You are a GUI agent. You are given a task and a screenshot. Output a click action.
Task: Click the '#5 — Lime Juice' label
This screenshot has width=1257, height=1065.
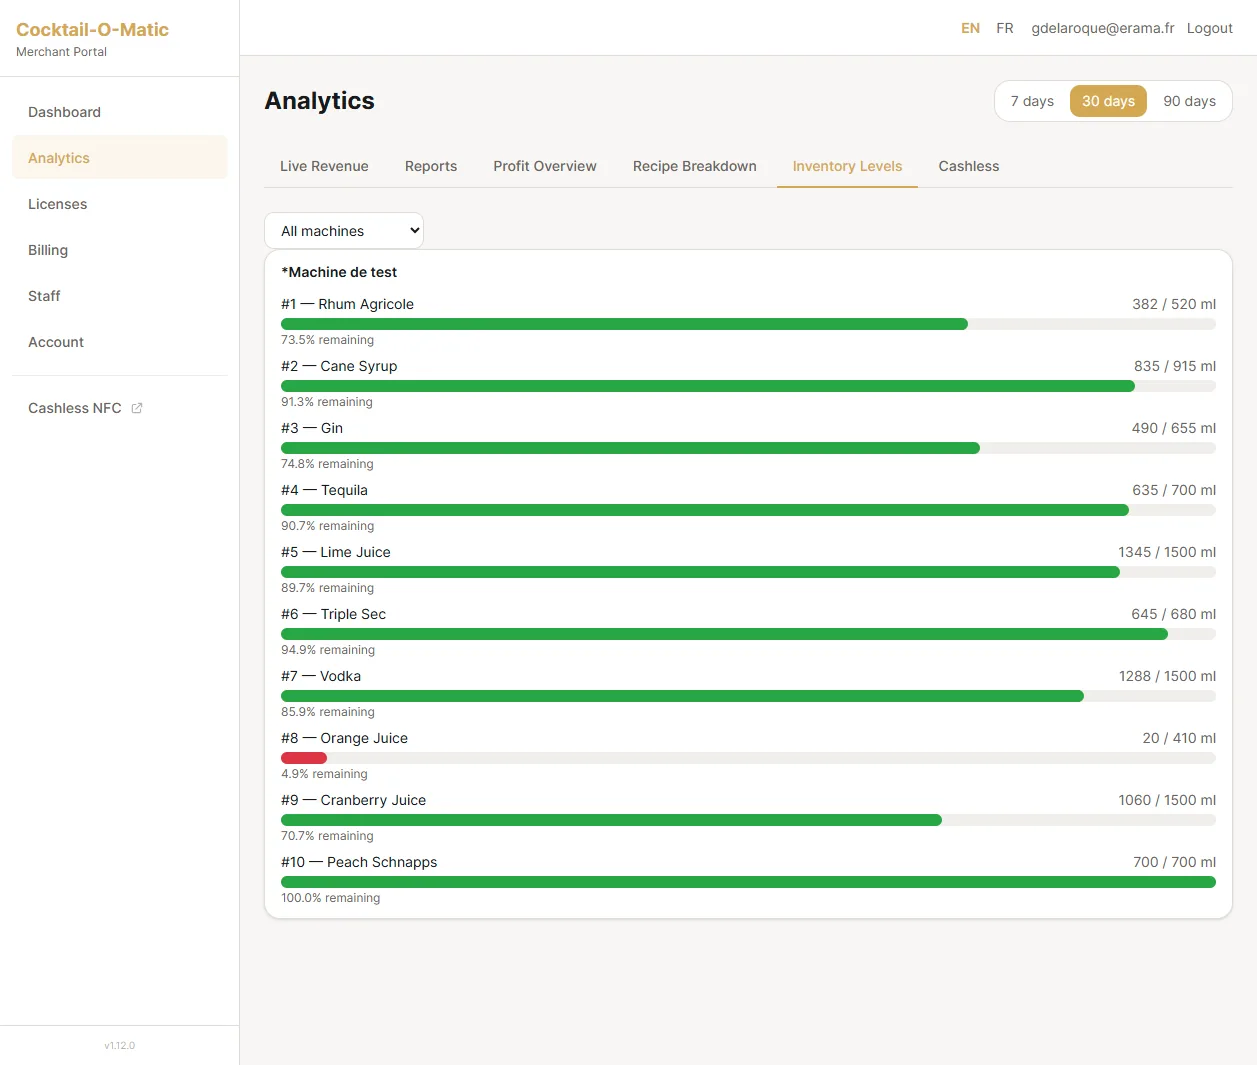[x=336, y=552]
